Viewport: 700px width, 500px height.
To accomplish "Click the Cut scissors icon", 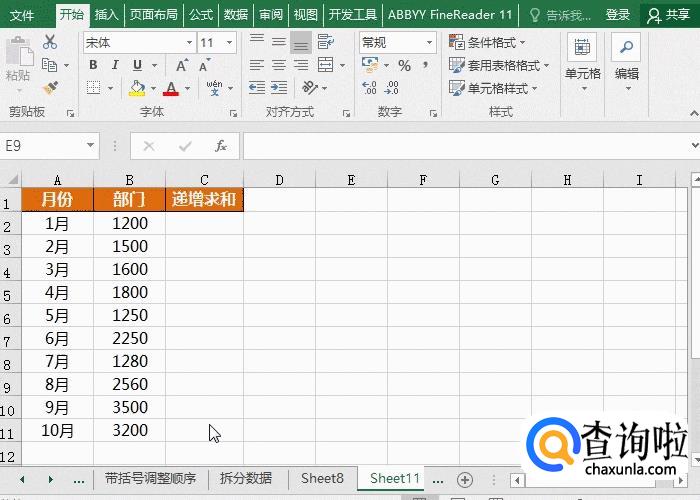I will [x=50, y=42].
